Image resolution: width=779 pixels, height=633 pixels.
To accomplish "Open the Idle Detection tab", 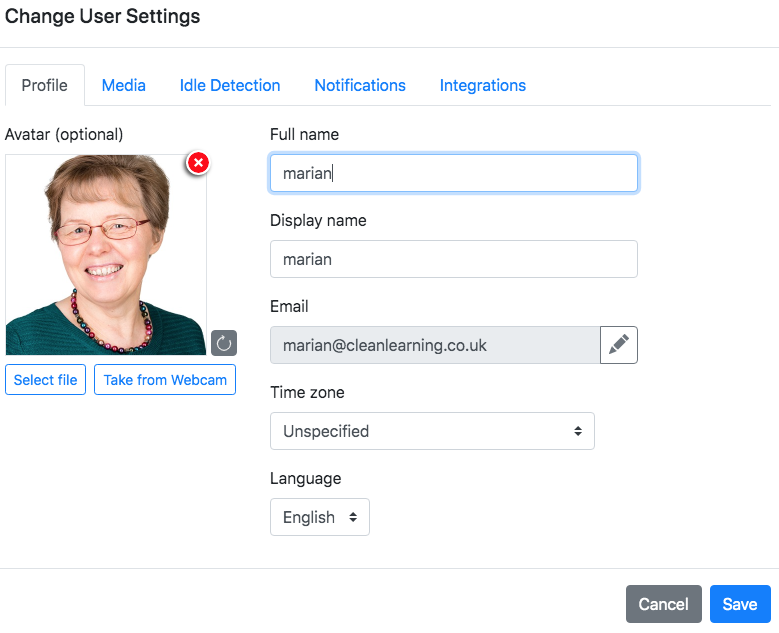I will coord(230,85).
